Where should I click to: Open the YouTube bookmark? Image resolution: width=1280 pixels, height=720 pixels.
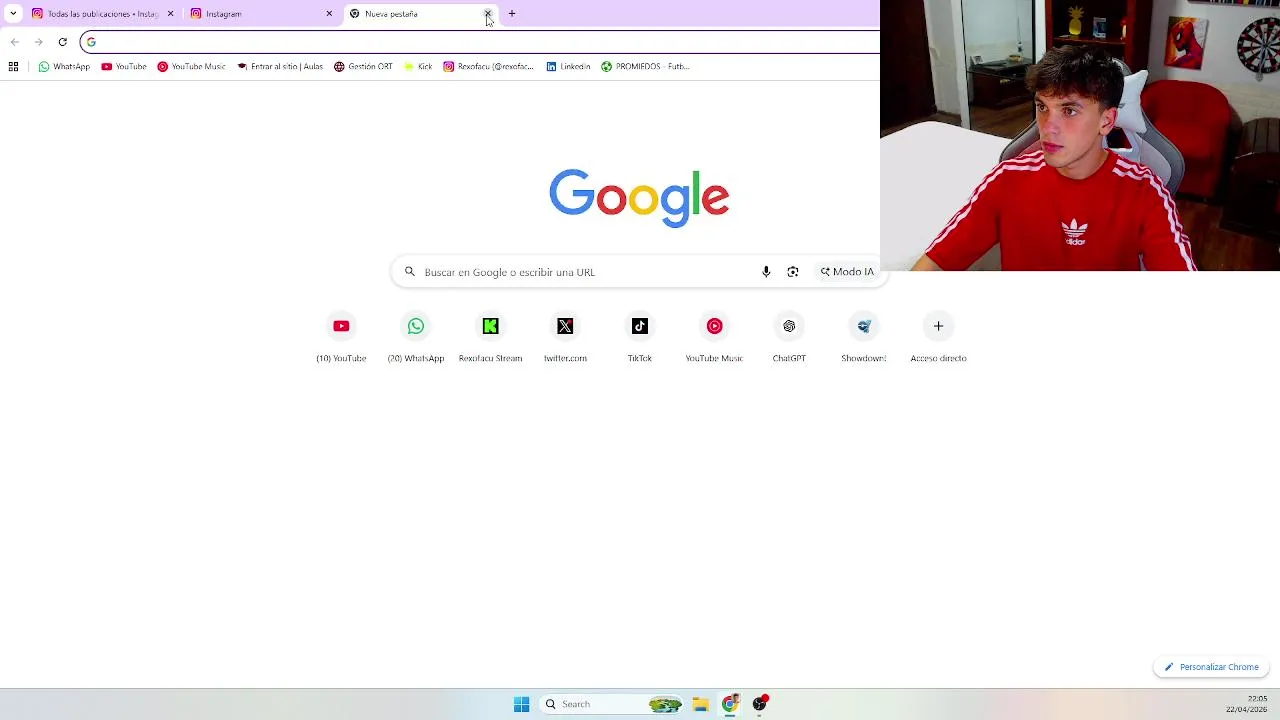pyautogui.click(x=124, y=67)
